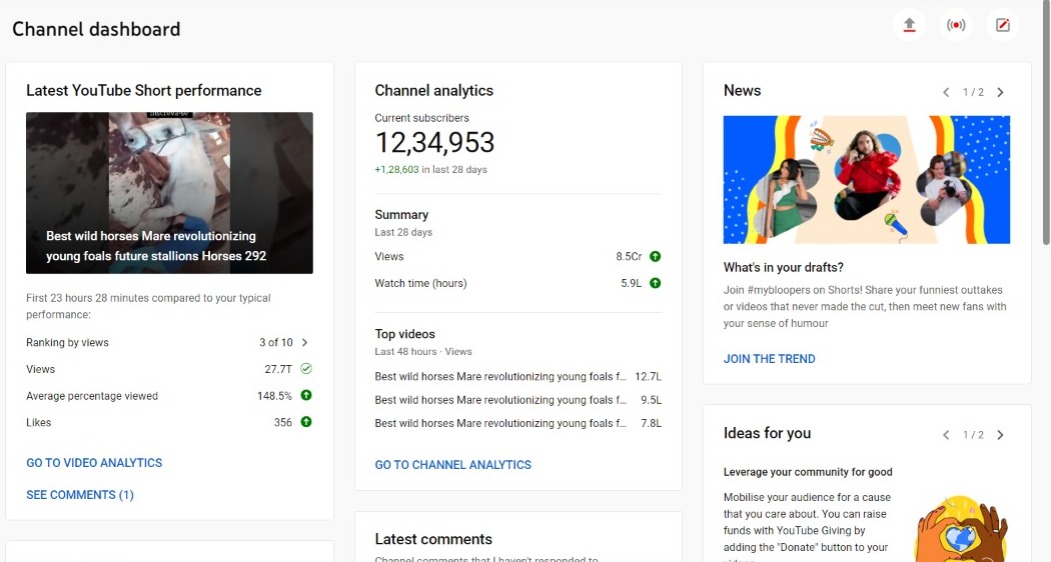Screen dimensions: 1051x562
Task: Open GO TO VIDEO ANALYTICS link
Action: click(94, 463)
